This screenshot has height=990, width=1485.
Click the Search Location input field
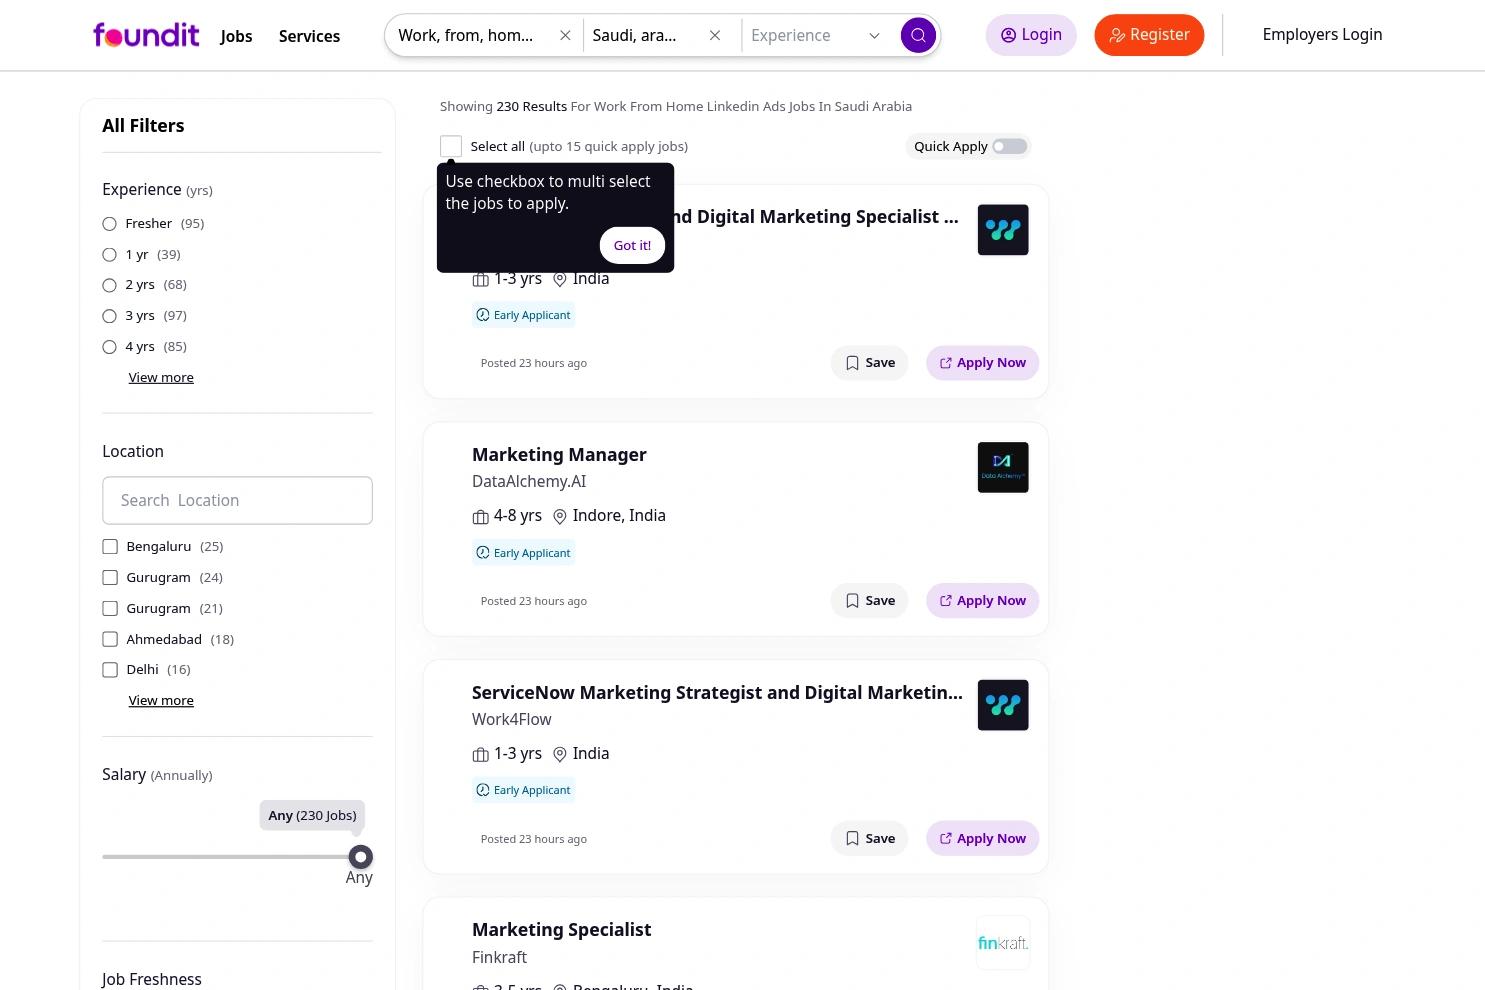point(237,500)
